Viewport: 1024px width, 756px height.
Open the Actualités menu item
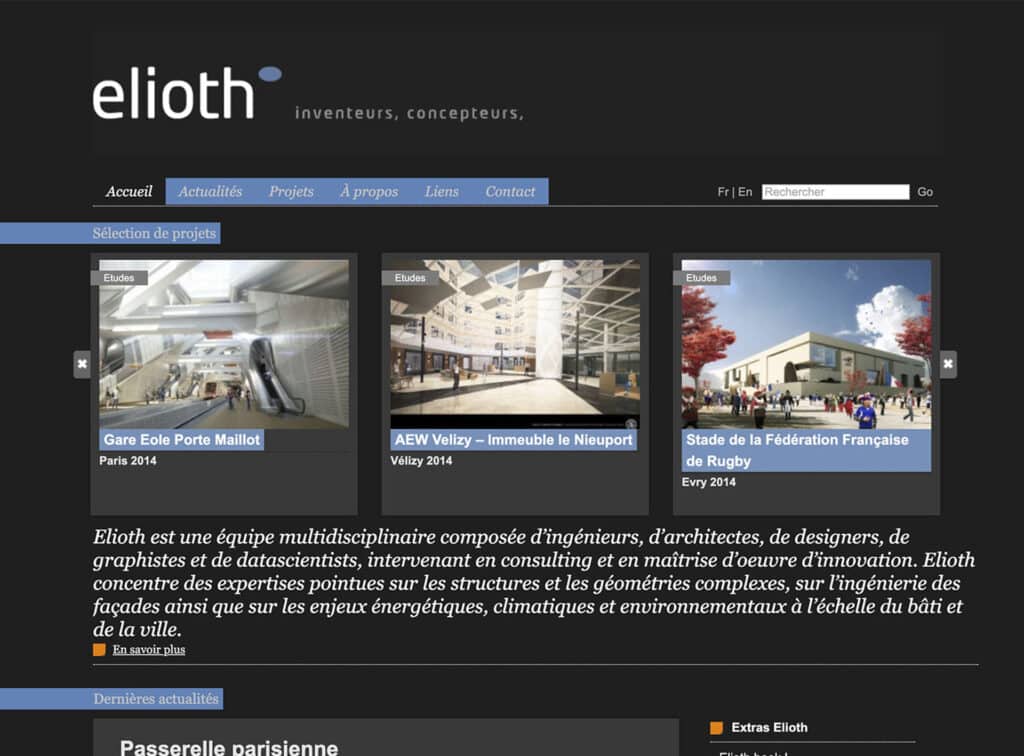tap(210, 192)
